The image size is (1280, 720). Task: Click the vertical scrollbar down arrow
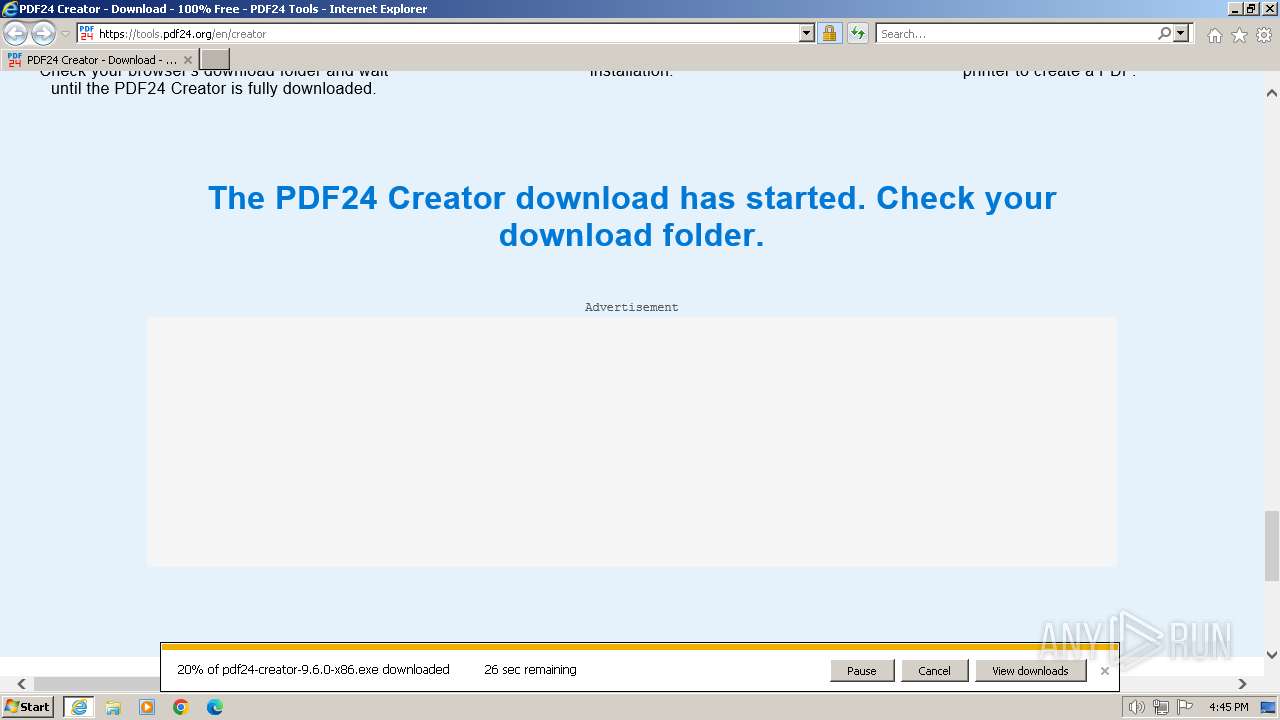coord(1272,655)
